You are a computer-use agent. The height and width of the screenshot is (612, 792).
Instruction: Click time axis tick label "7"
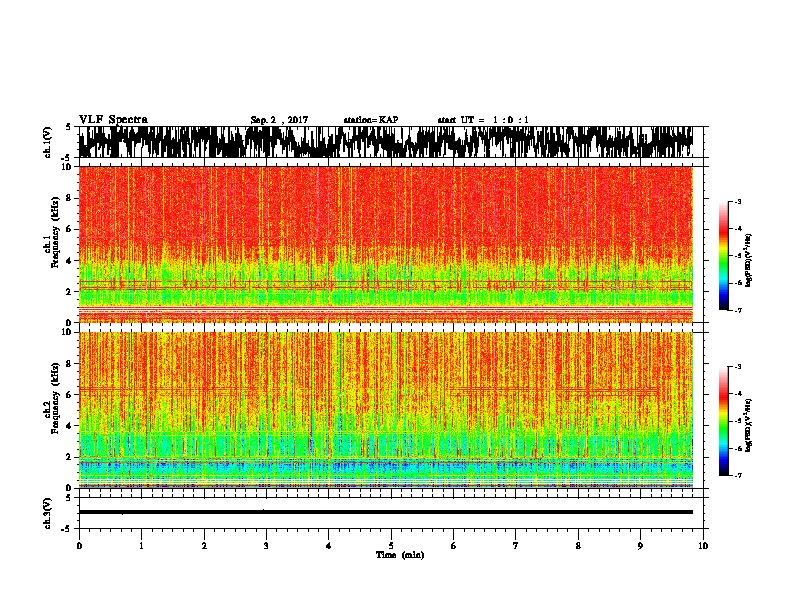(516, 546)
